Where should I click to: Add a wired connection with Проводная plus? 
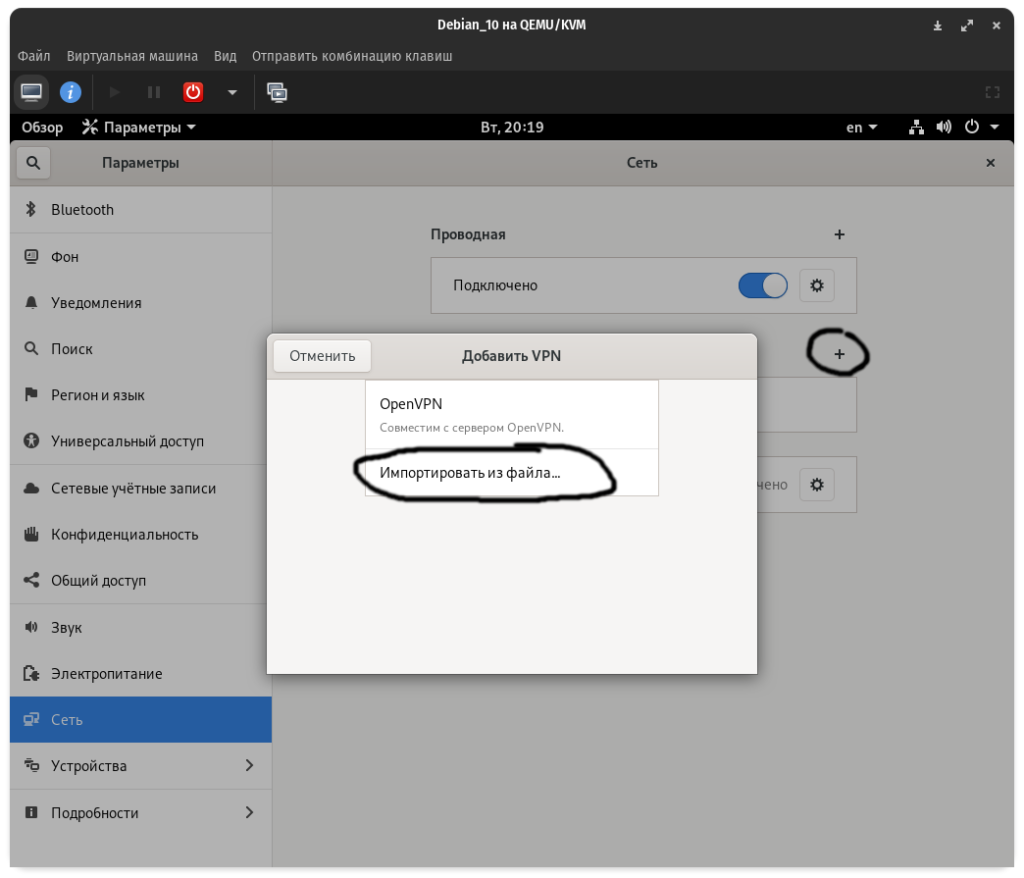839,235
